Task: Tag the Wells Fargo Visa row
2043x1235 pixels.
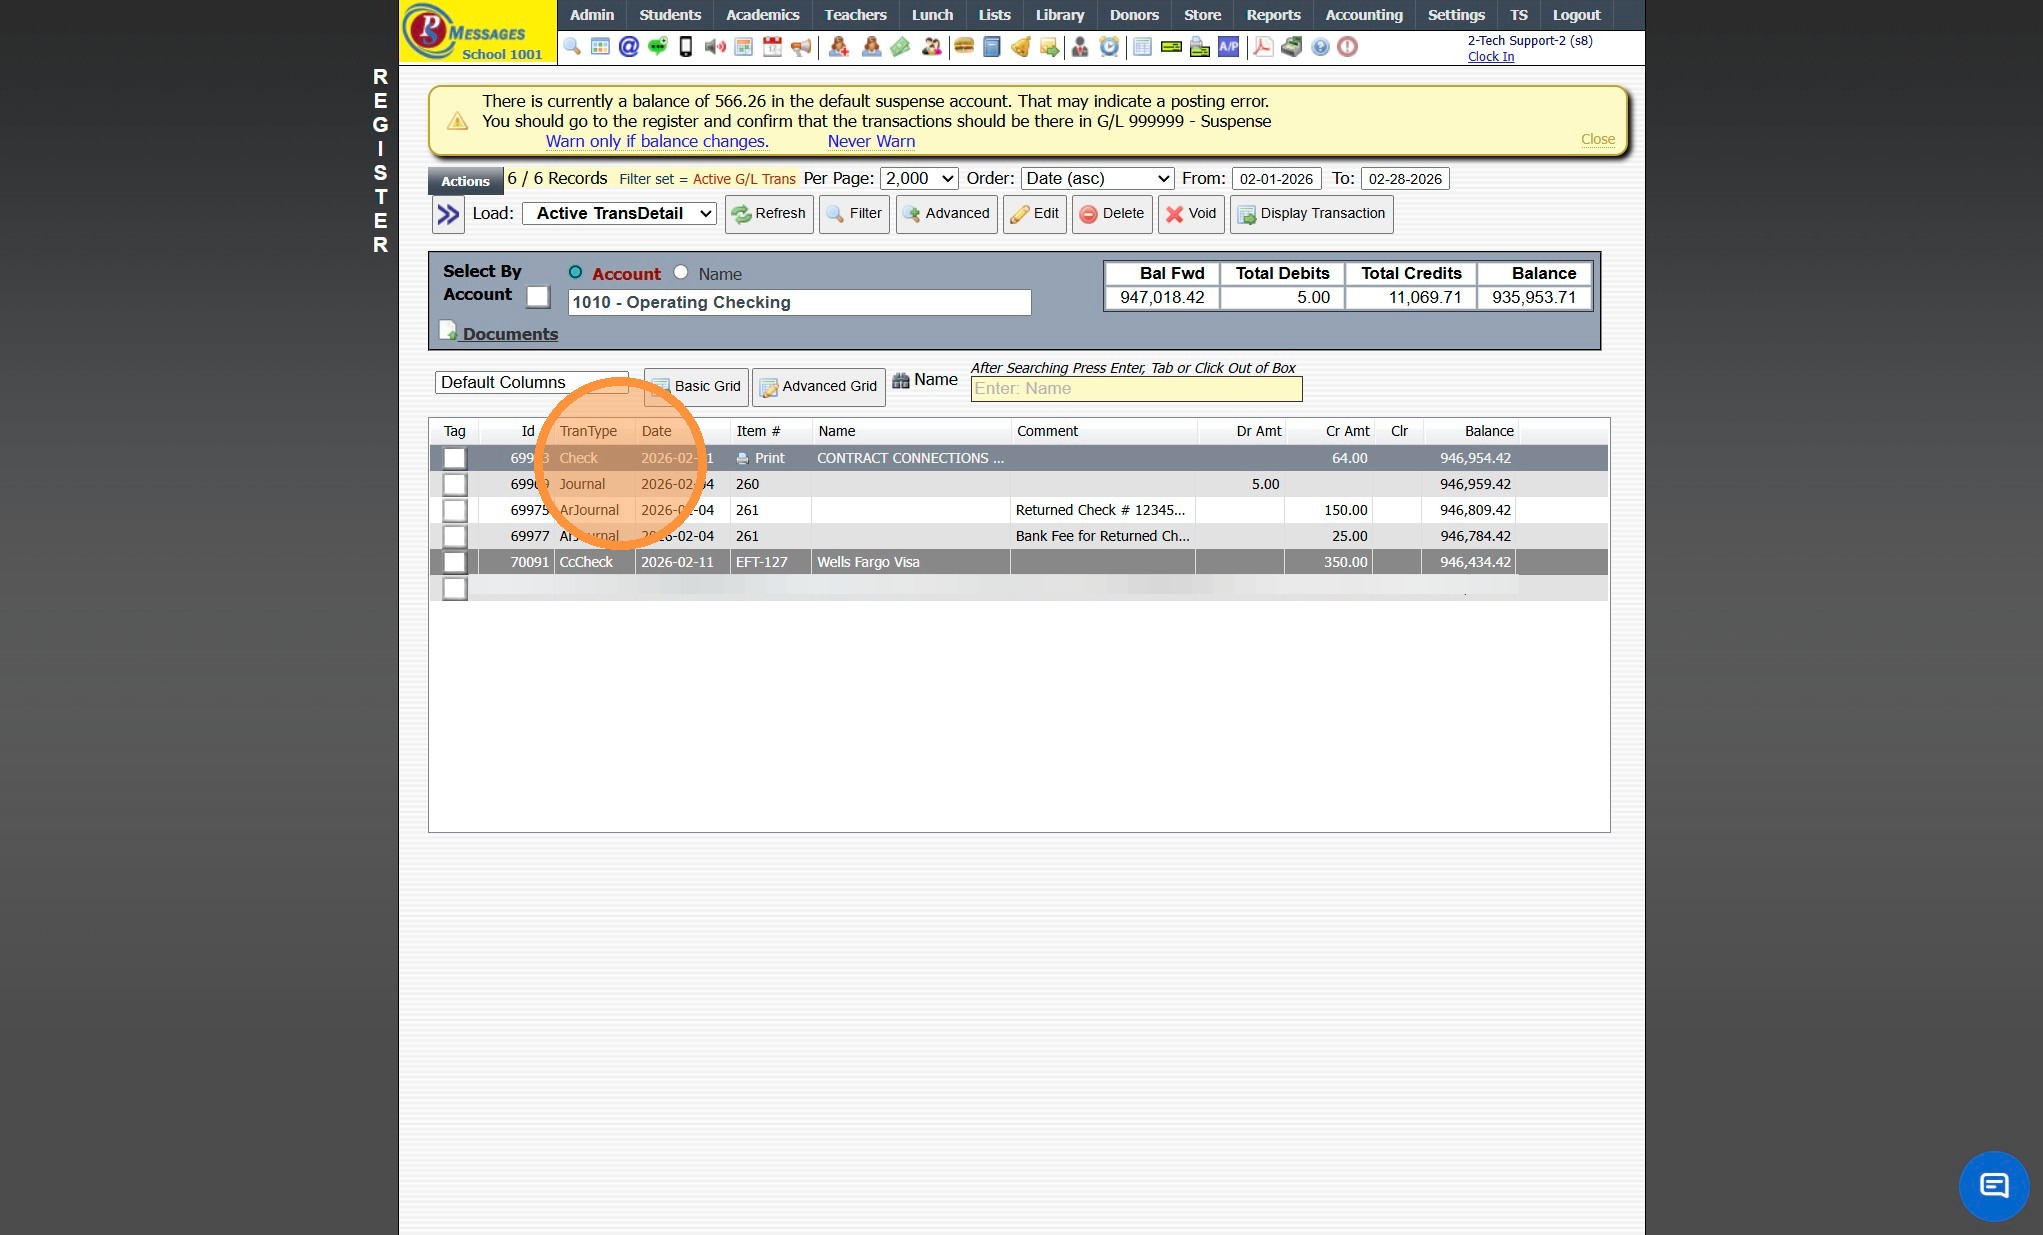Action: (455, 562)
